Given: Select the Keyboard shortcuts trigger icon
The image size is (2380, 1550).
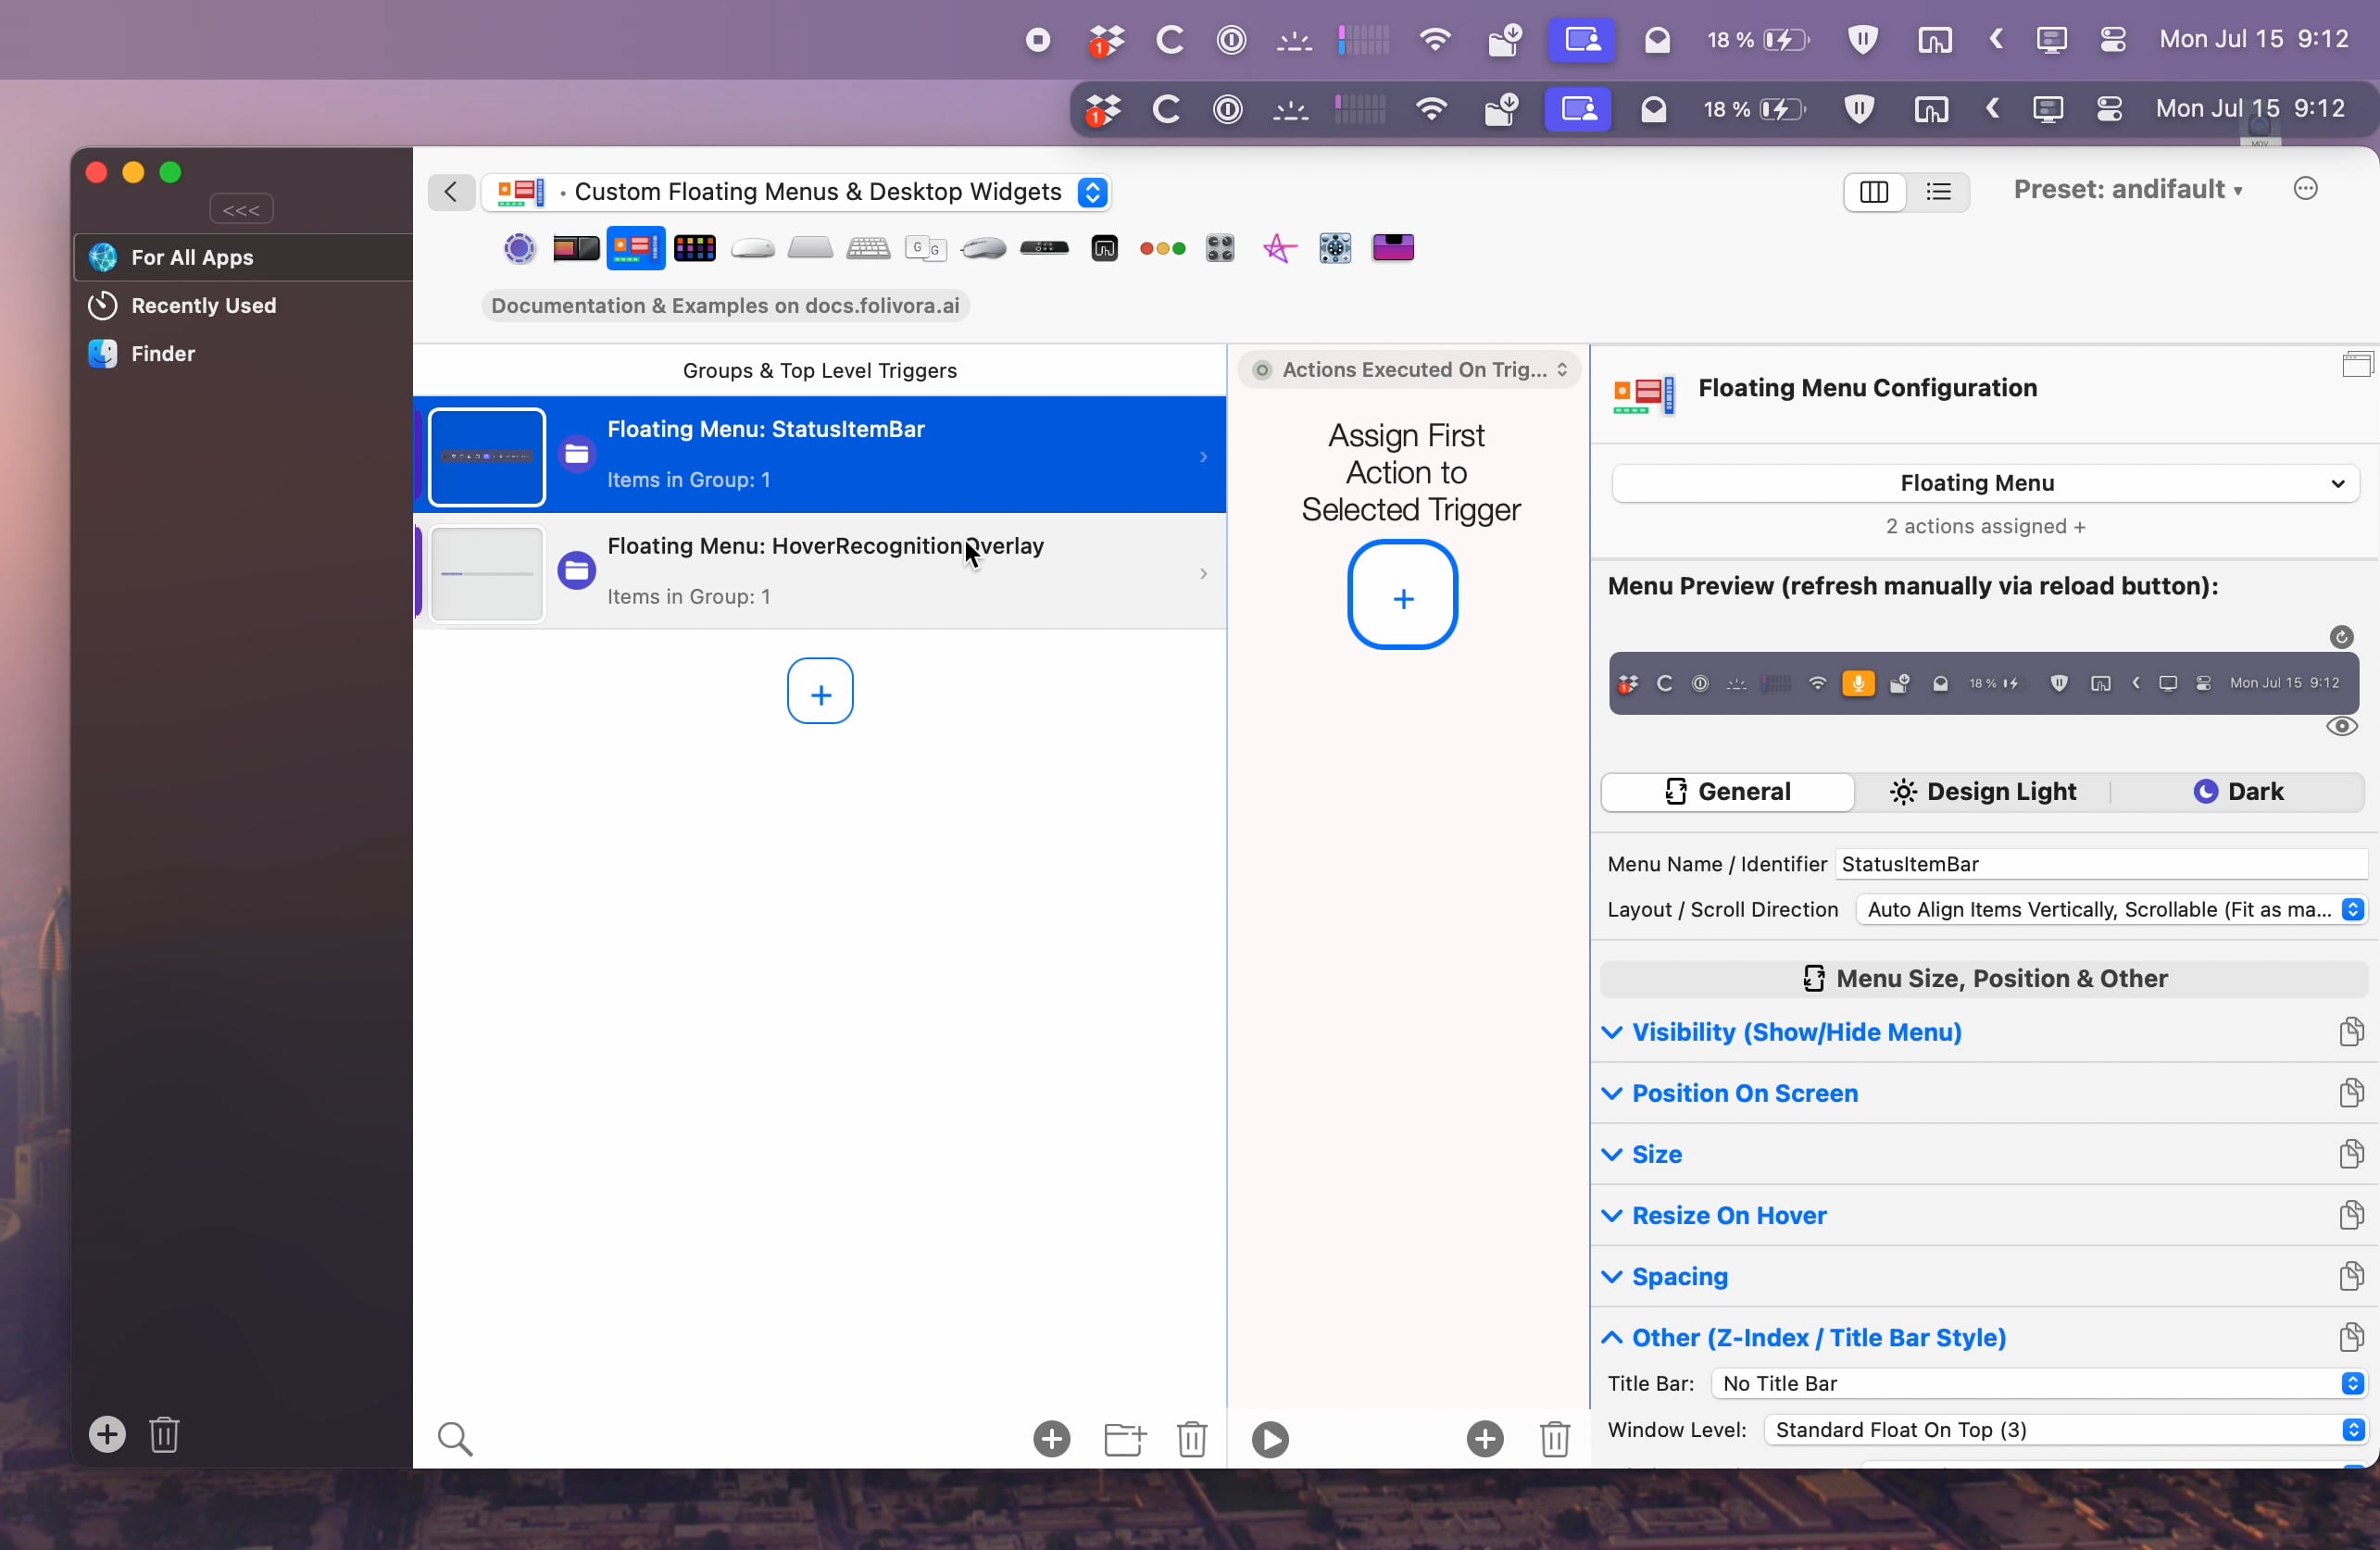Looking at the screenshot, I should (x=868, y=248).
